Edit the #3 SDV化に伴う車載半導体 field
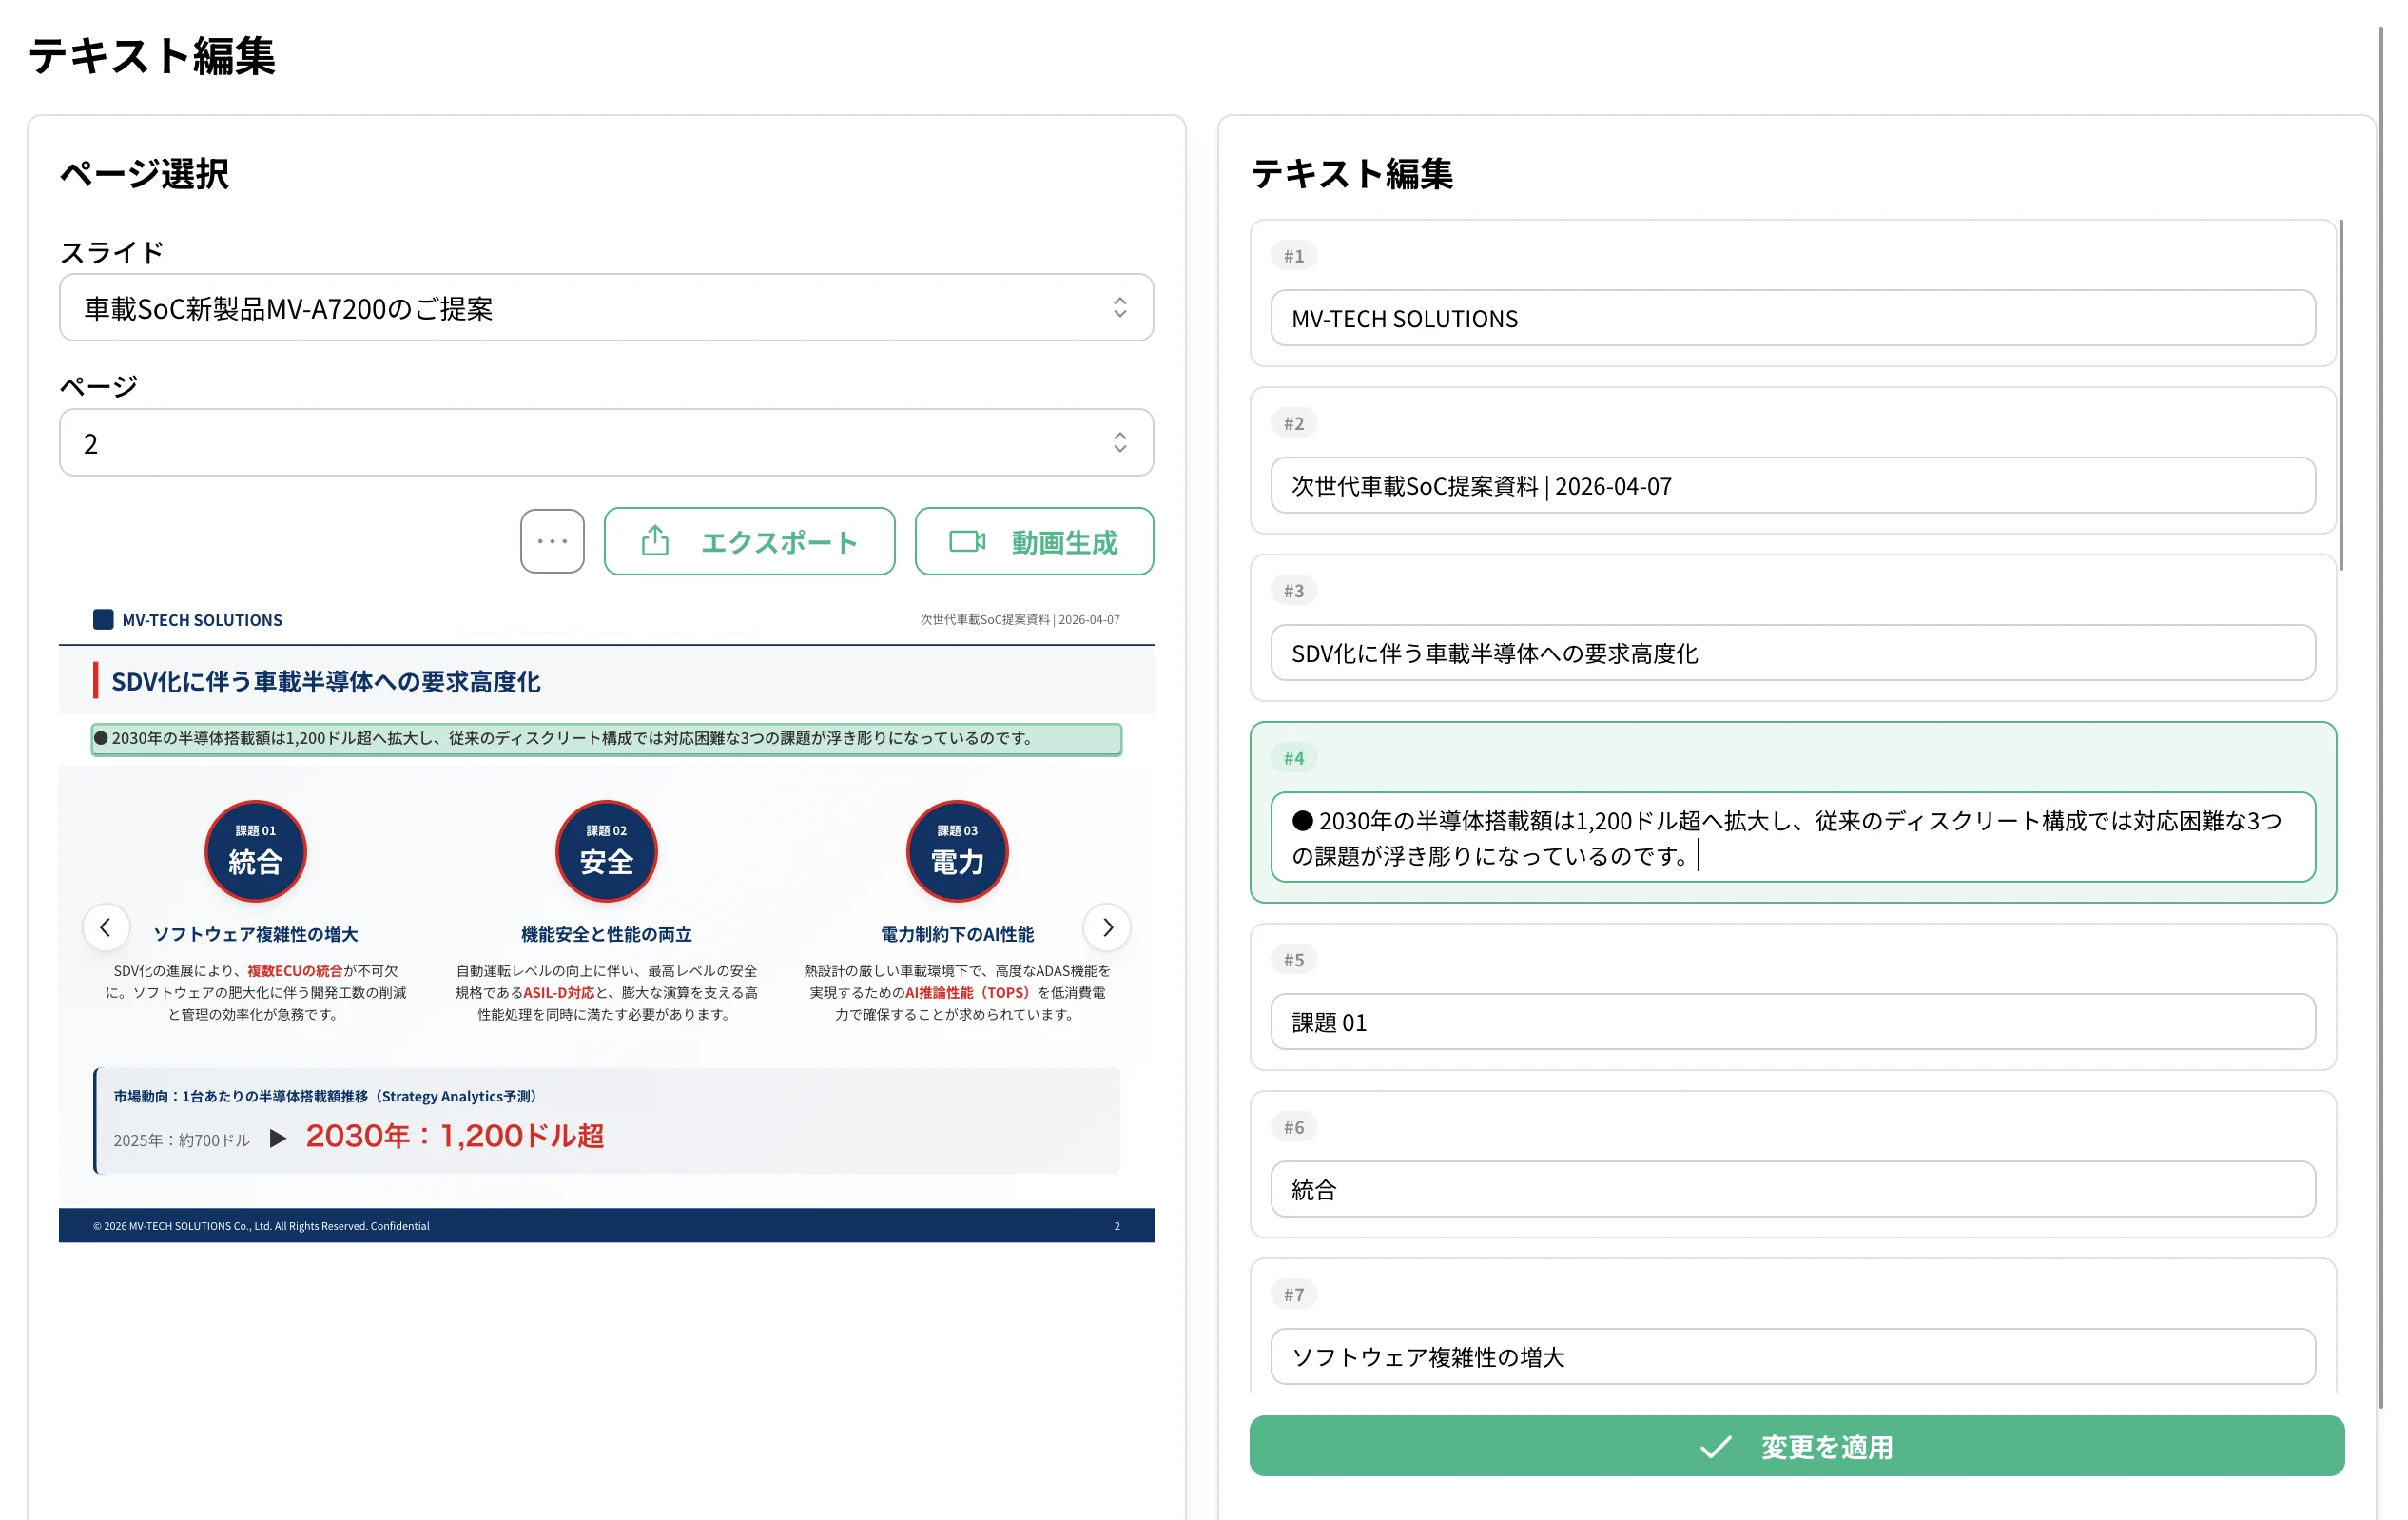This screenshot has width=2408, height=1520. click(1792, 653)
